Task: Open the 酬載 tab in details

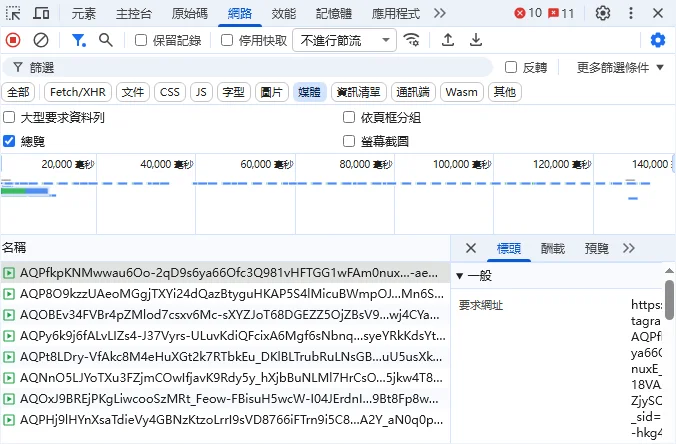Action: click(552, 248)
